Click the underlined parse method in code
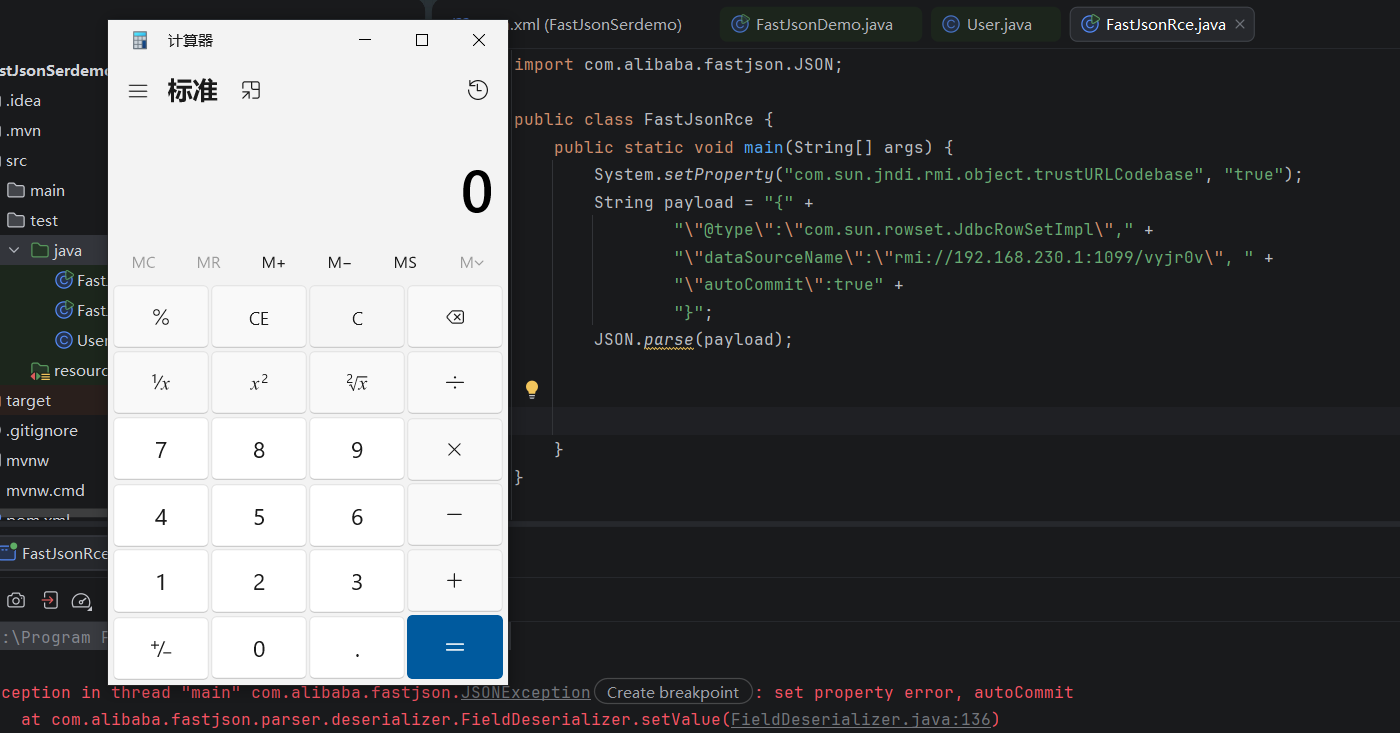 point(668,339)
